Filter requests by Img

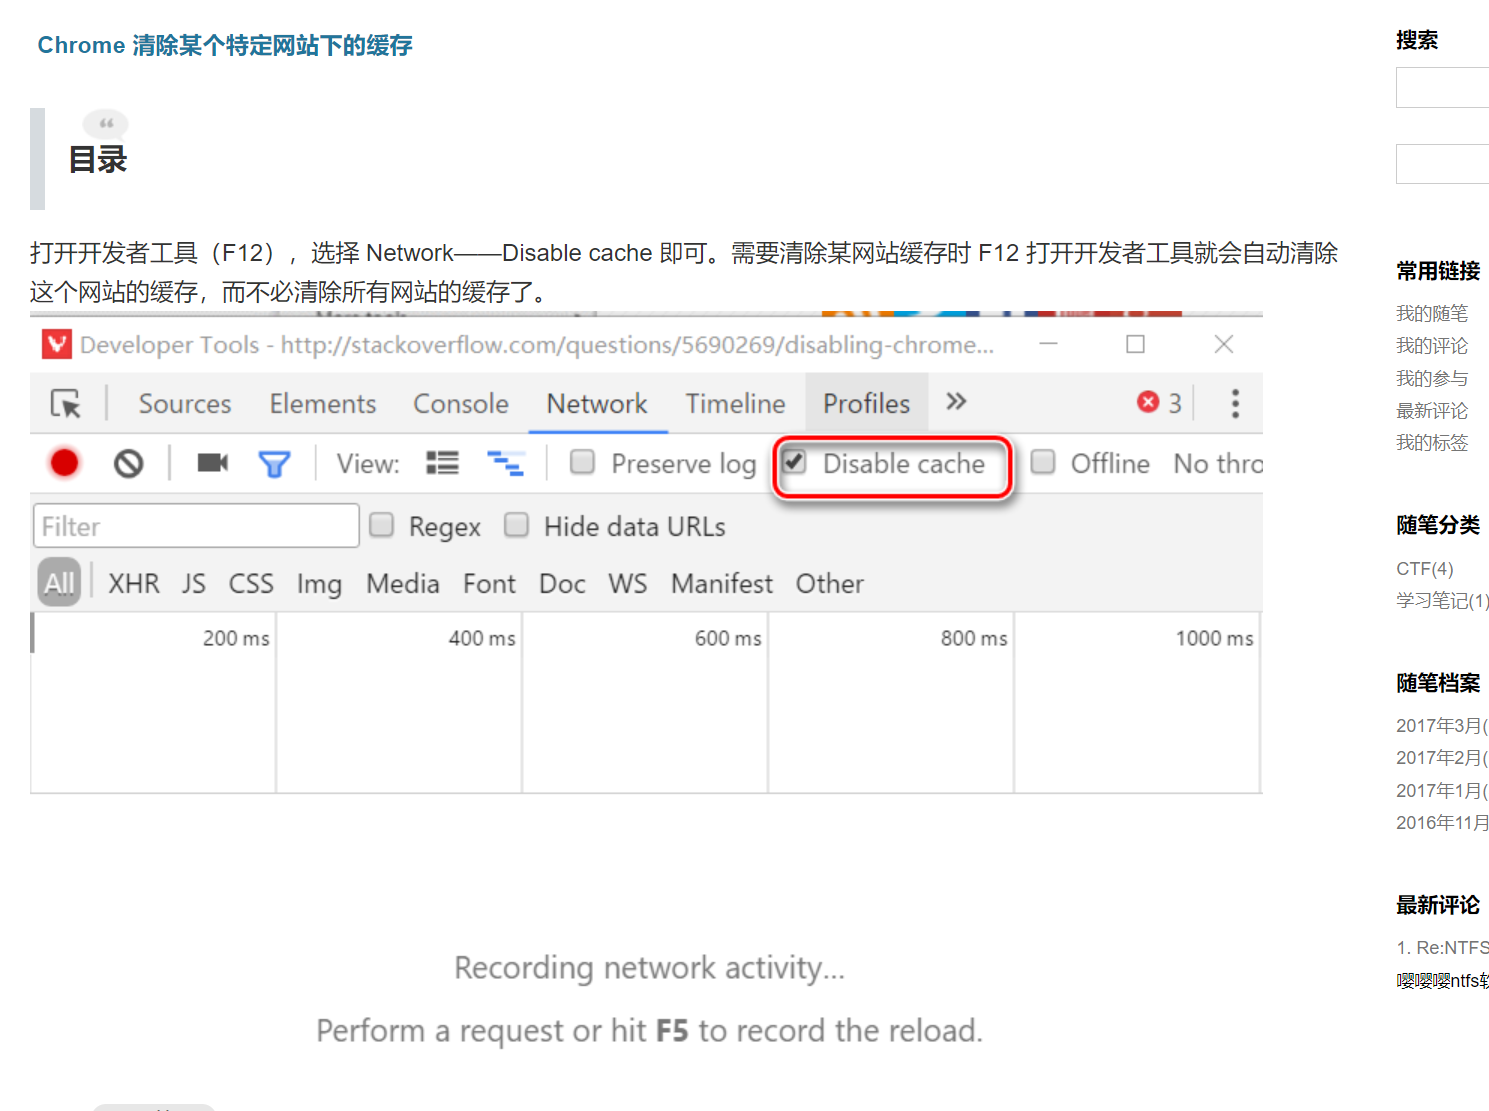pos(319,584)
